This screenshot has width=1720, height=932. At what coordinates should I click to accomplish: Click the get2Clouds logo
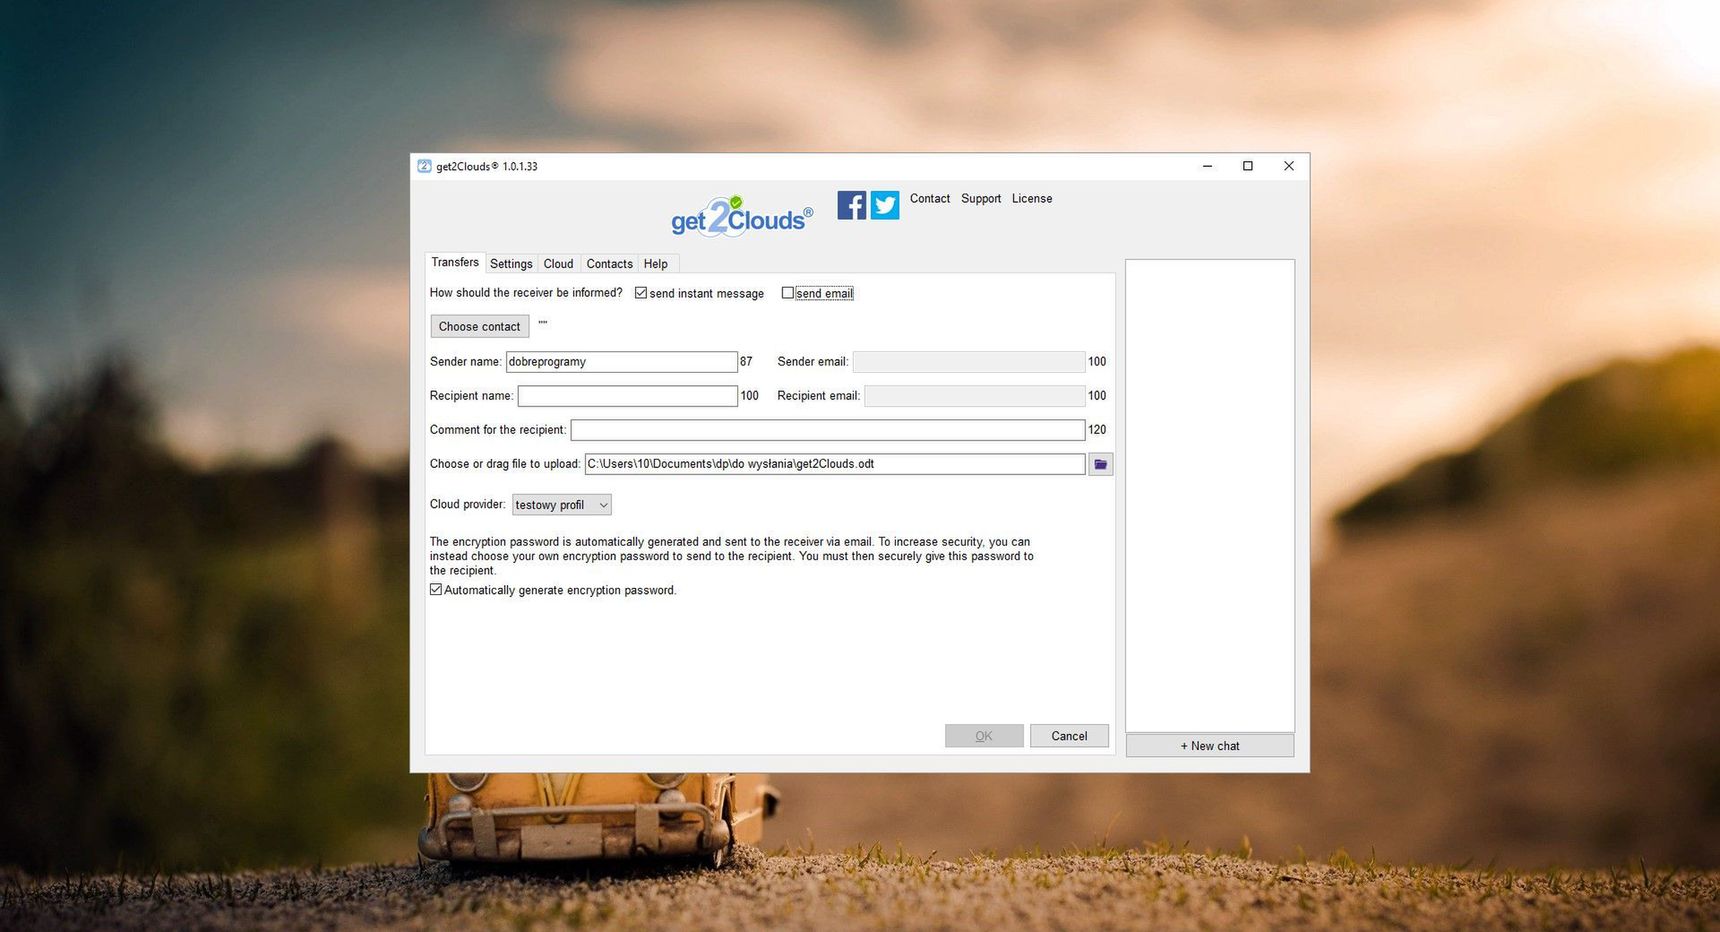point(741,216)
